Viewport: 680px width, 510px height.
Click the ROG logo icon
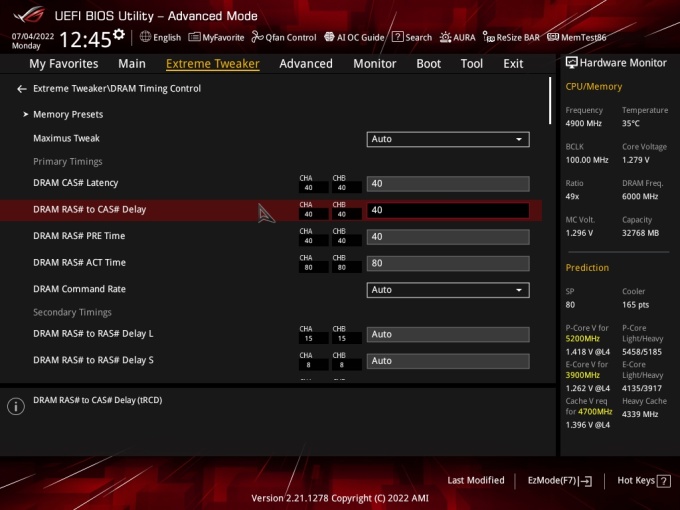[29, 15]
